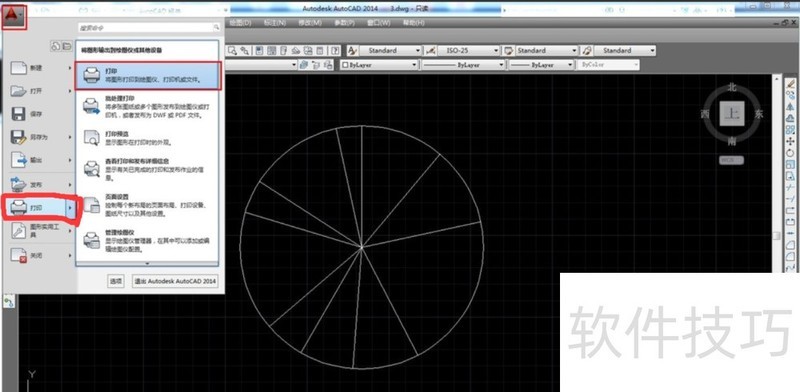This screenshot has height=392, width=800.
Task: Select the Copy tool in Modify toolbar
Action: click(x=790, y=95)
